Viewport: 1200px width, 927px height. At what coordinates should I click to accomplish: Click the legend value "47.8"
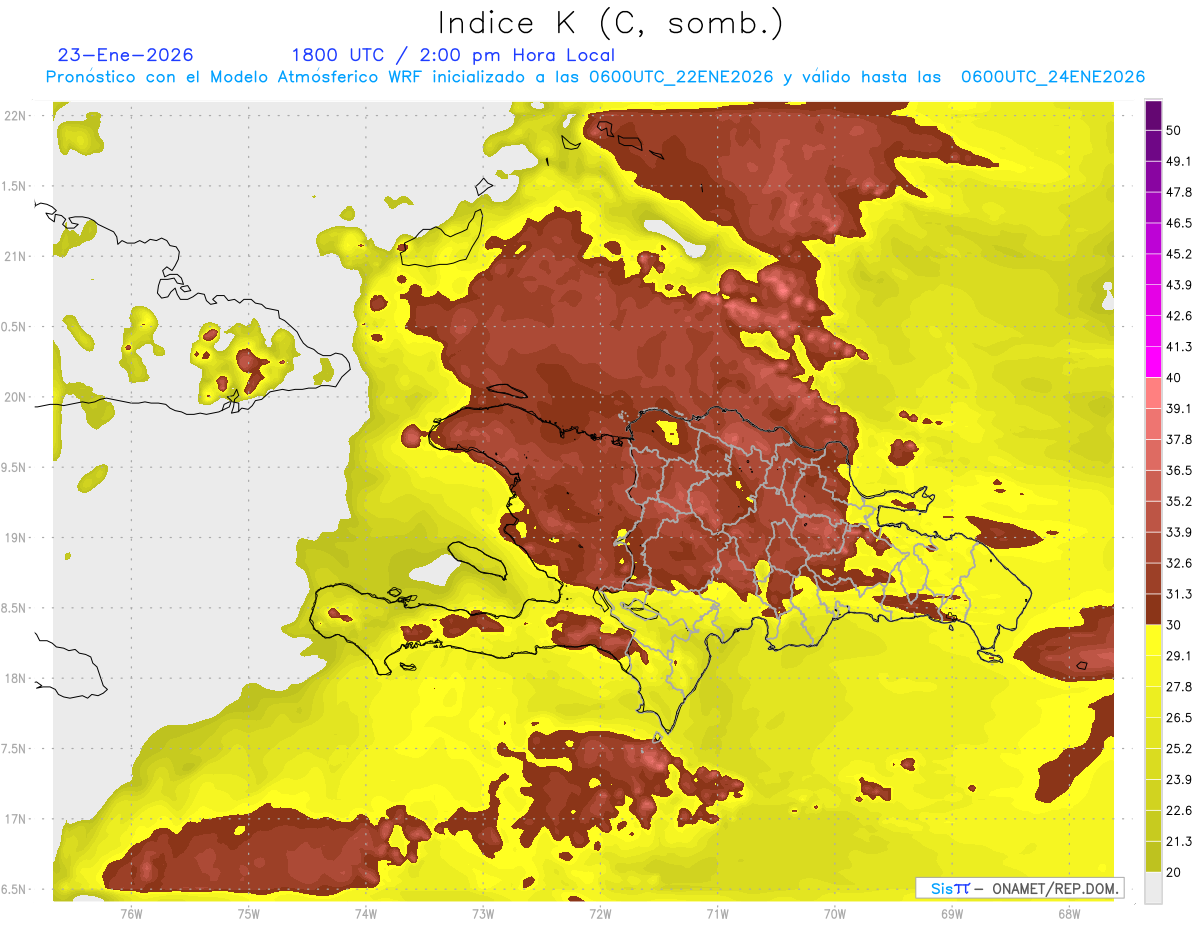pos(1179,192)
